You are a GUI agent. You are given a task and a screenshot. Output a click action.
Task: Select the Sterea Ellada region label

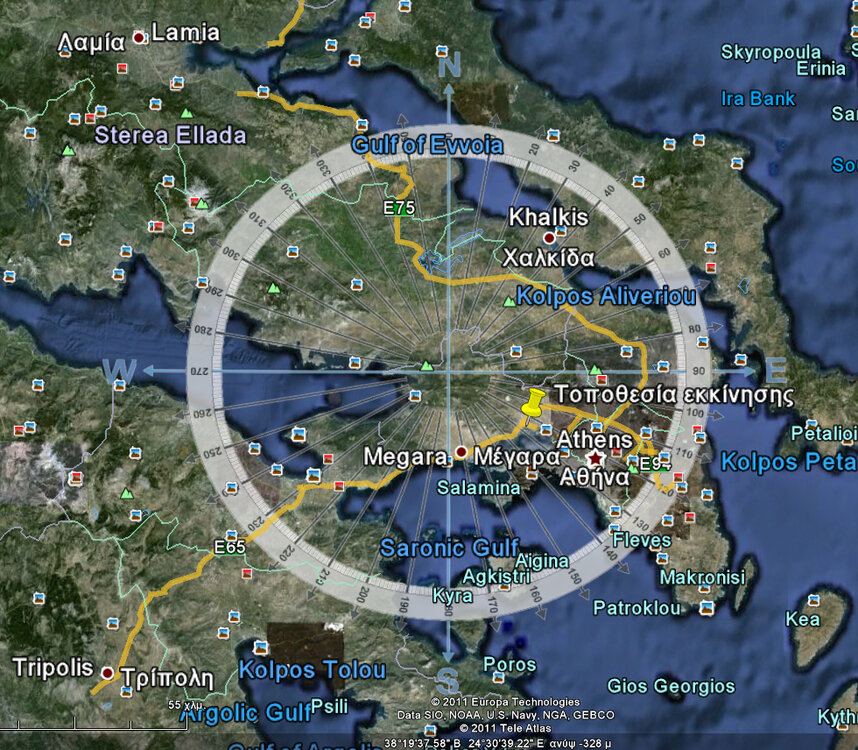point(170,135)
